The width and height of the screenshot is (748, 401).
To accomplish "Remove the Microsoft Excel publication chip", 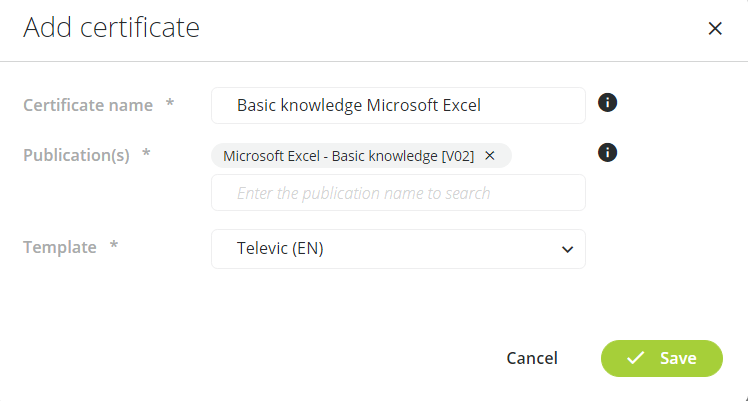I will (x=489, y=156).
